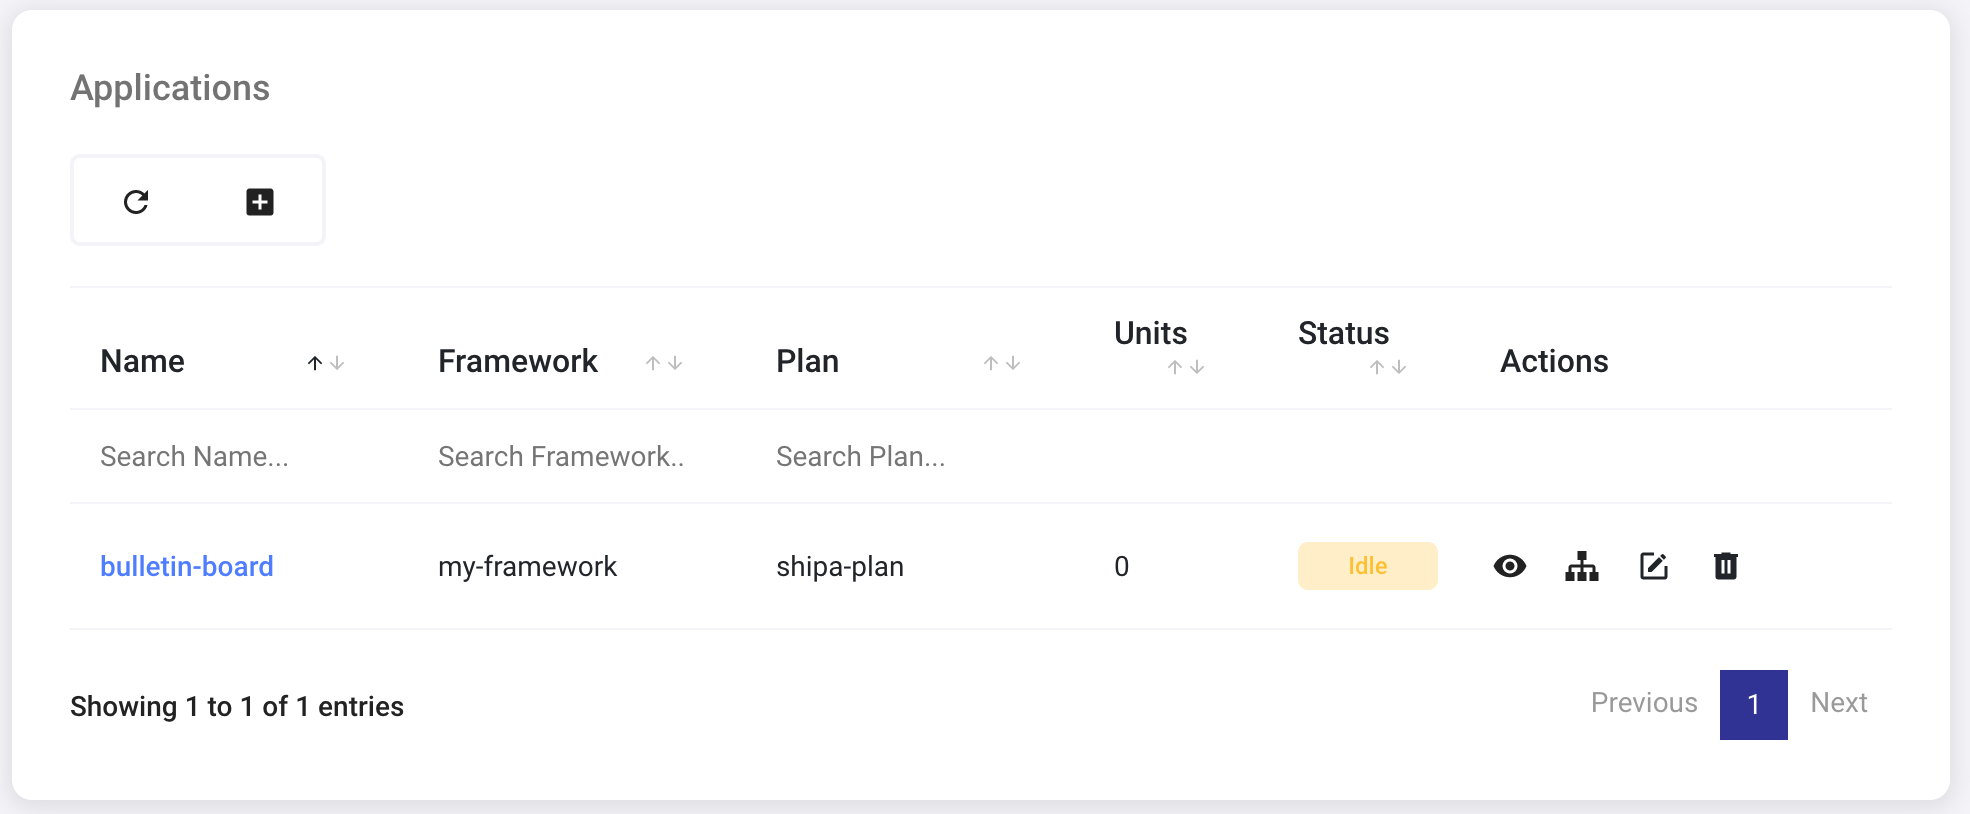Click the Idle status badge
This screenshot has width=1970, height=814.
(x=1367, y=566)
